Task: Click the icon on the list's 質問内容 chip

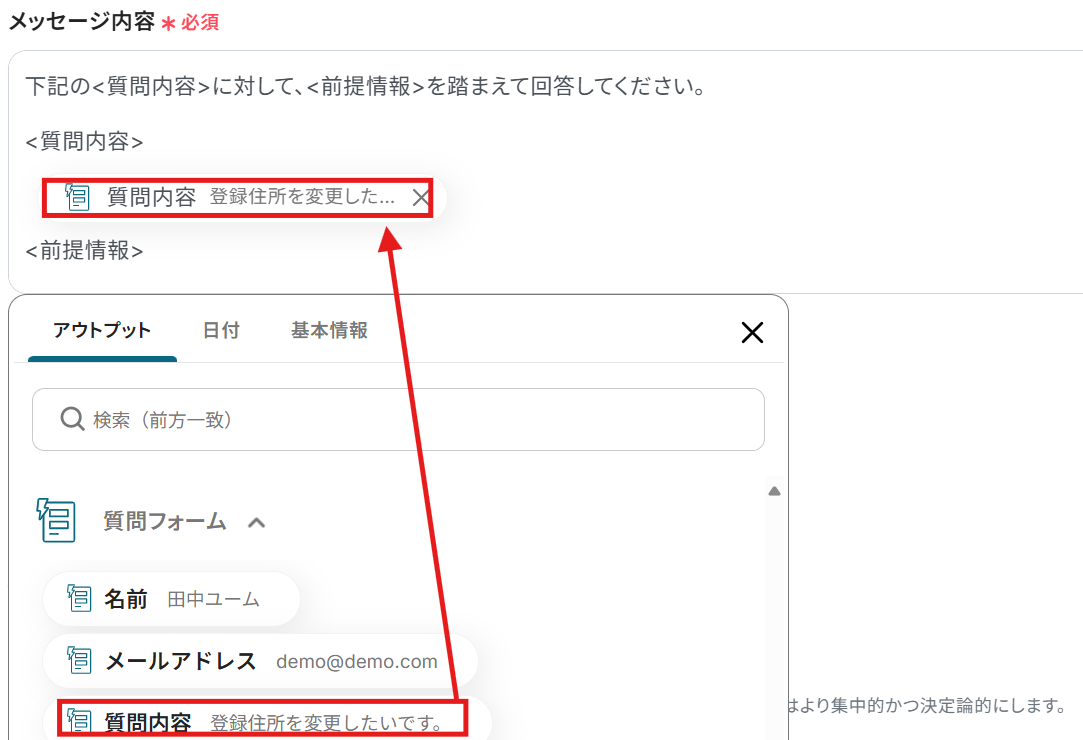Action: point(79,722)
